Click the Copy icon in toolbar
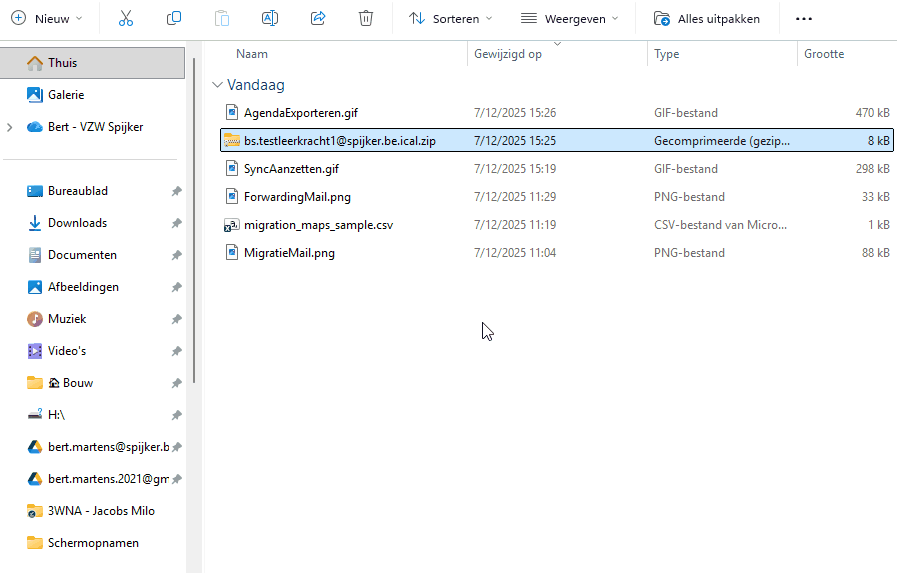The image size is (897, 573). coord(174,18)
